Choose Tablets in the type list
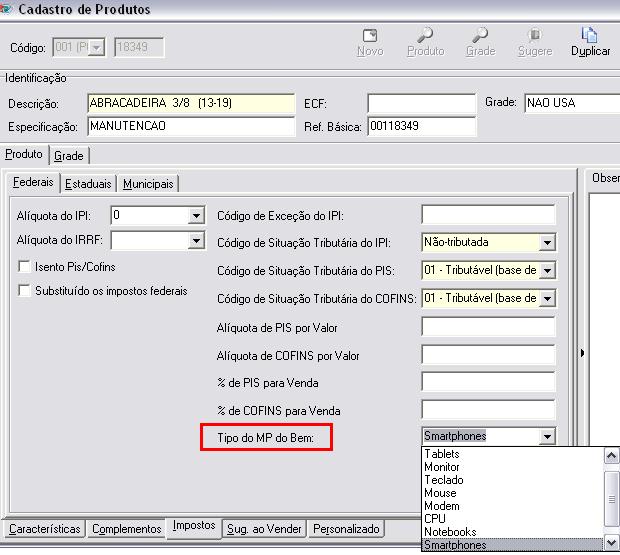The width and height of the screenshot is (620, 555). (442, 454)
